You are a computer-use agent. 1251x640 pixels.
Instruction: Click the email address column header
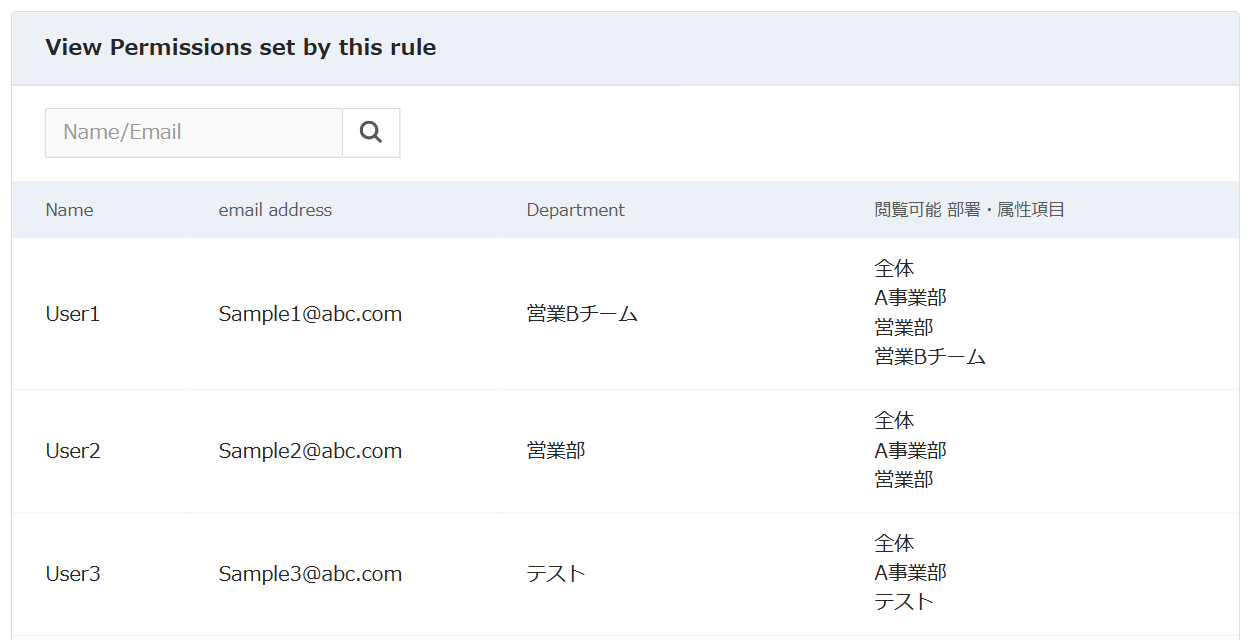click(x=275, y=209)
